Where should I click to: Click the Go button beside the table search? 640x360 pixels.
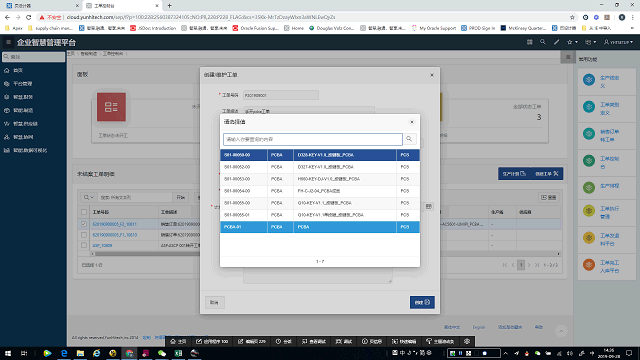click(x=180, y=197)
